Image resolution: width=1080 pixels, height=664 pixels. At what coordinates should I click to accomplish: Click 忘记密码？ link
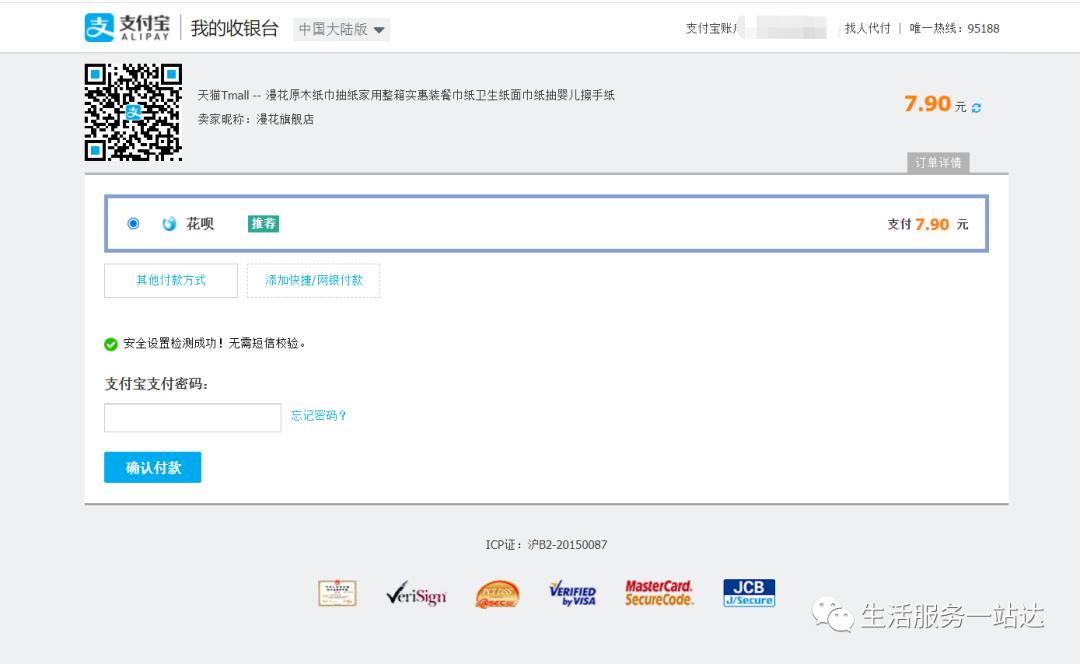[x=318, y=415]
